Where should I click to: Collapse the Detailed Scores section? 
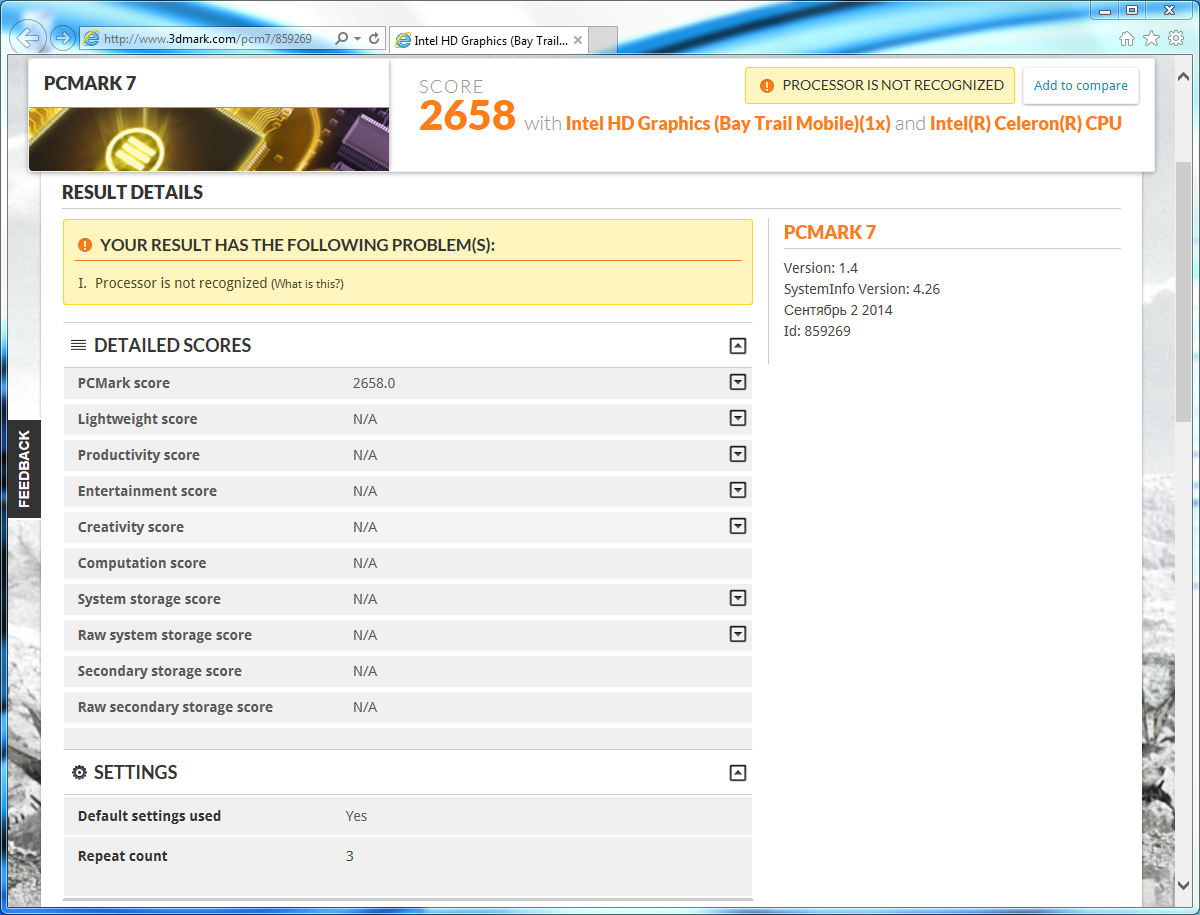click(738, 346)
